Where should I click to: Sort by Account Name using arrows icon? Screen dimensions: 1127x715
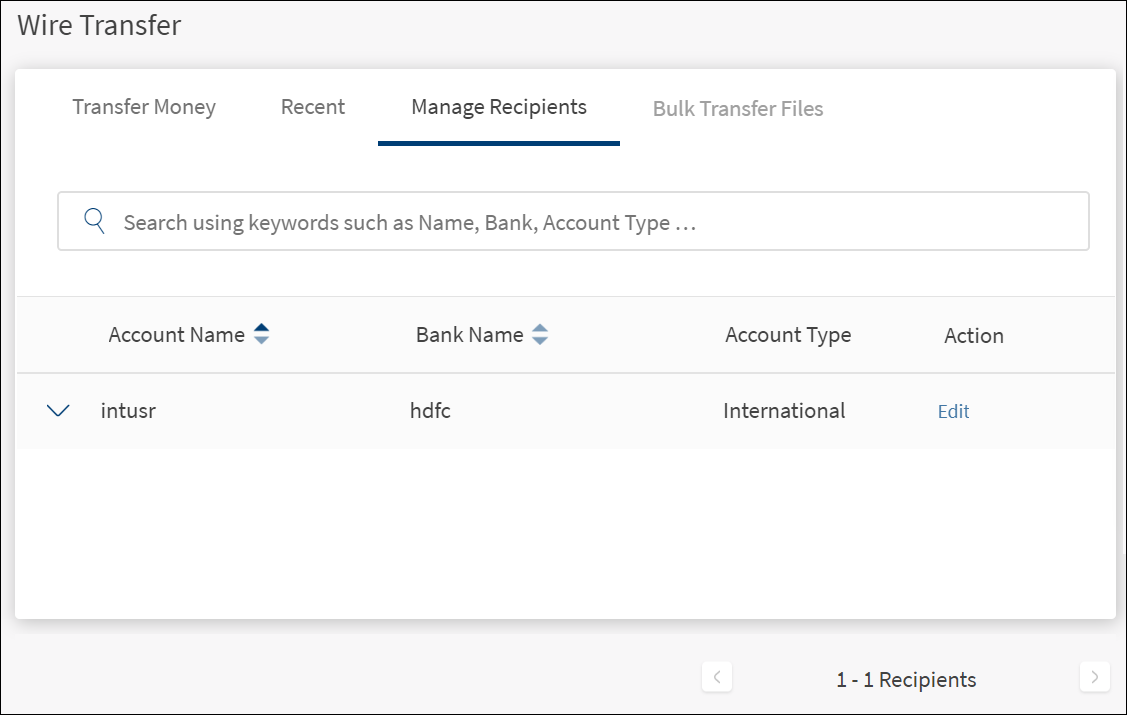point(261,335)
